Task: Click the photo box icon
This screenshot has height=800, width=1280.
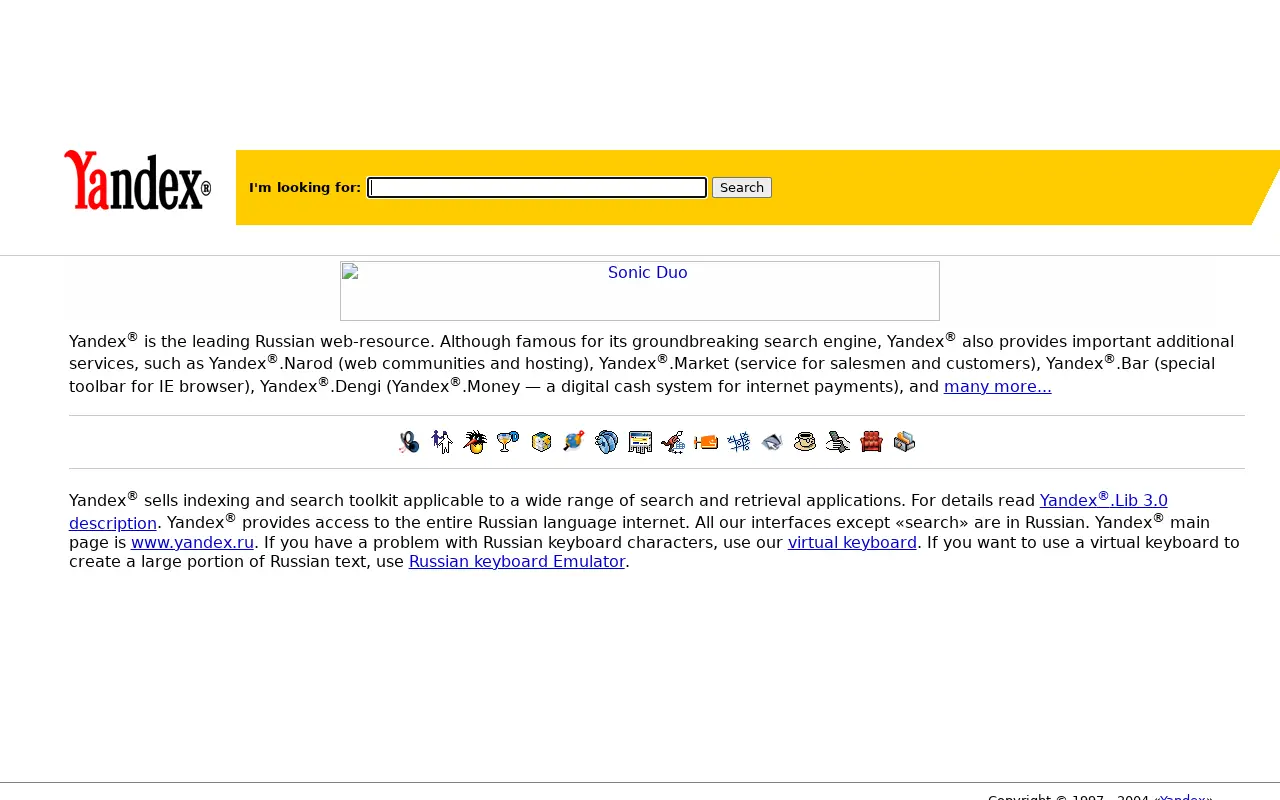Action: (904, 442)
